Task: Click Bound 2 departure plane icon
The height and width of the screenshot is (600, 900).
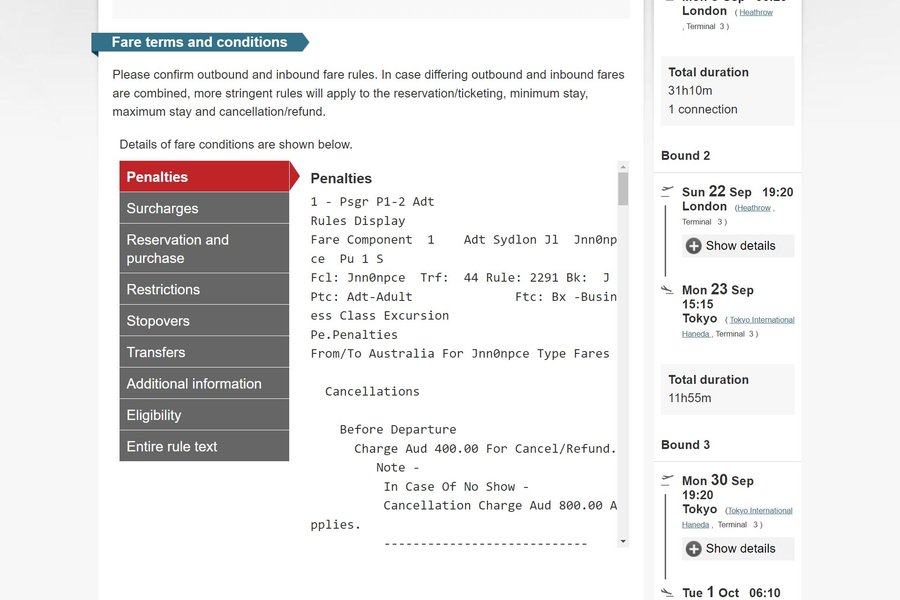Action: [667, 191]
